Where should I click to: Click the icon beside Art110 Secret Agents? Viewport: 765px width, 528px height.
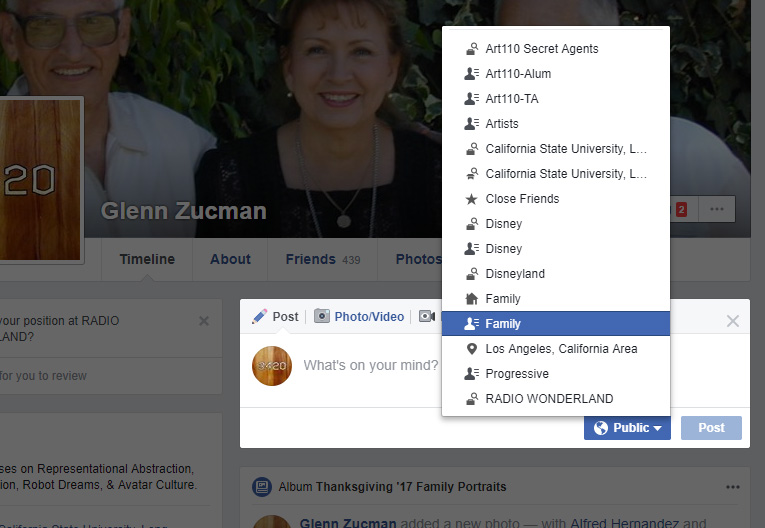pos(472,48)
